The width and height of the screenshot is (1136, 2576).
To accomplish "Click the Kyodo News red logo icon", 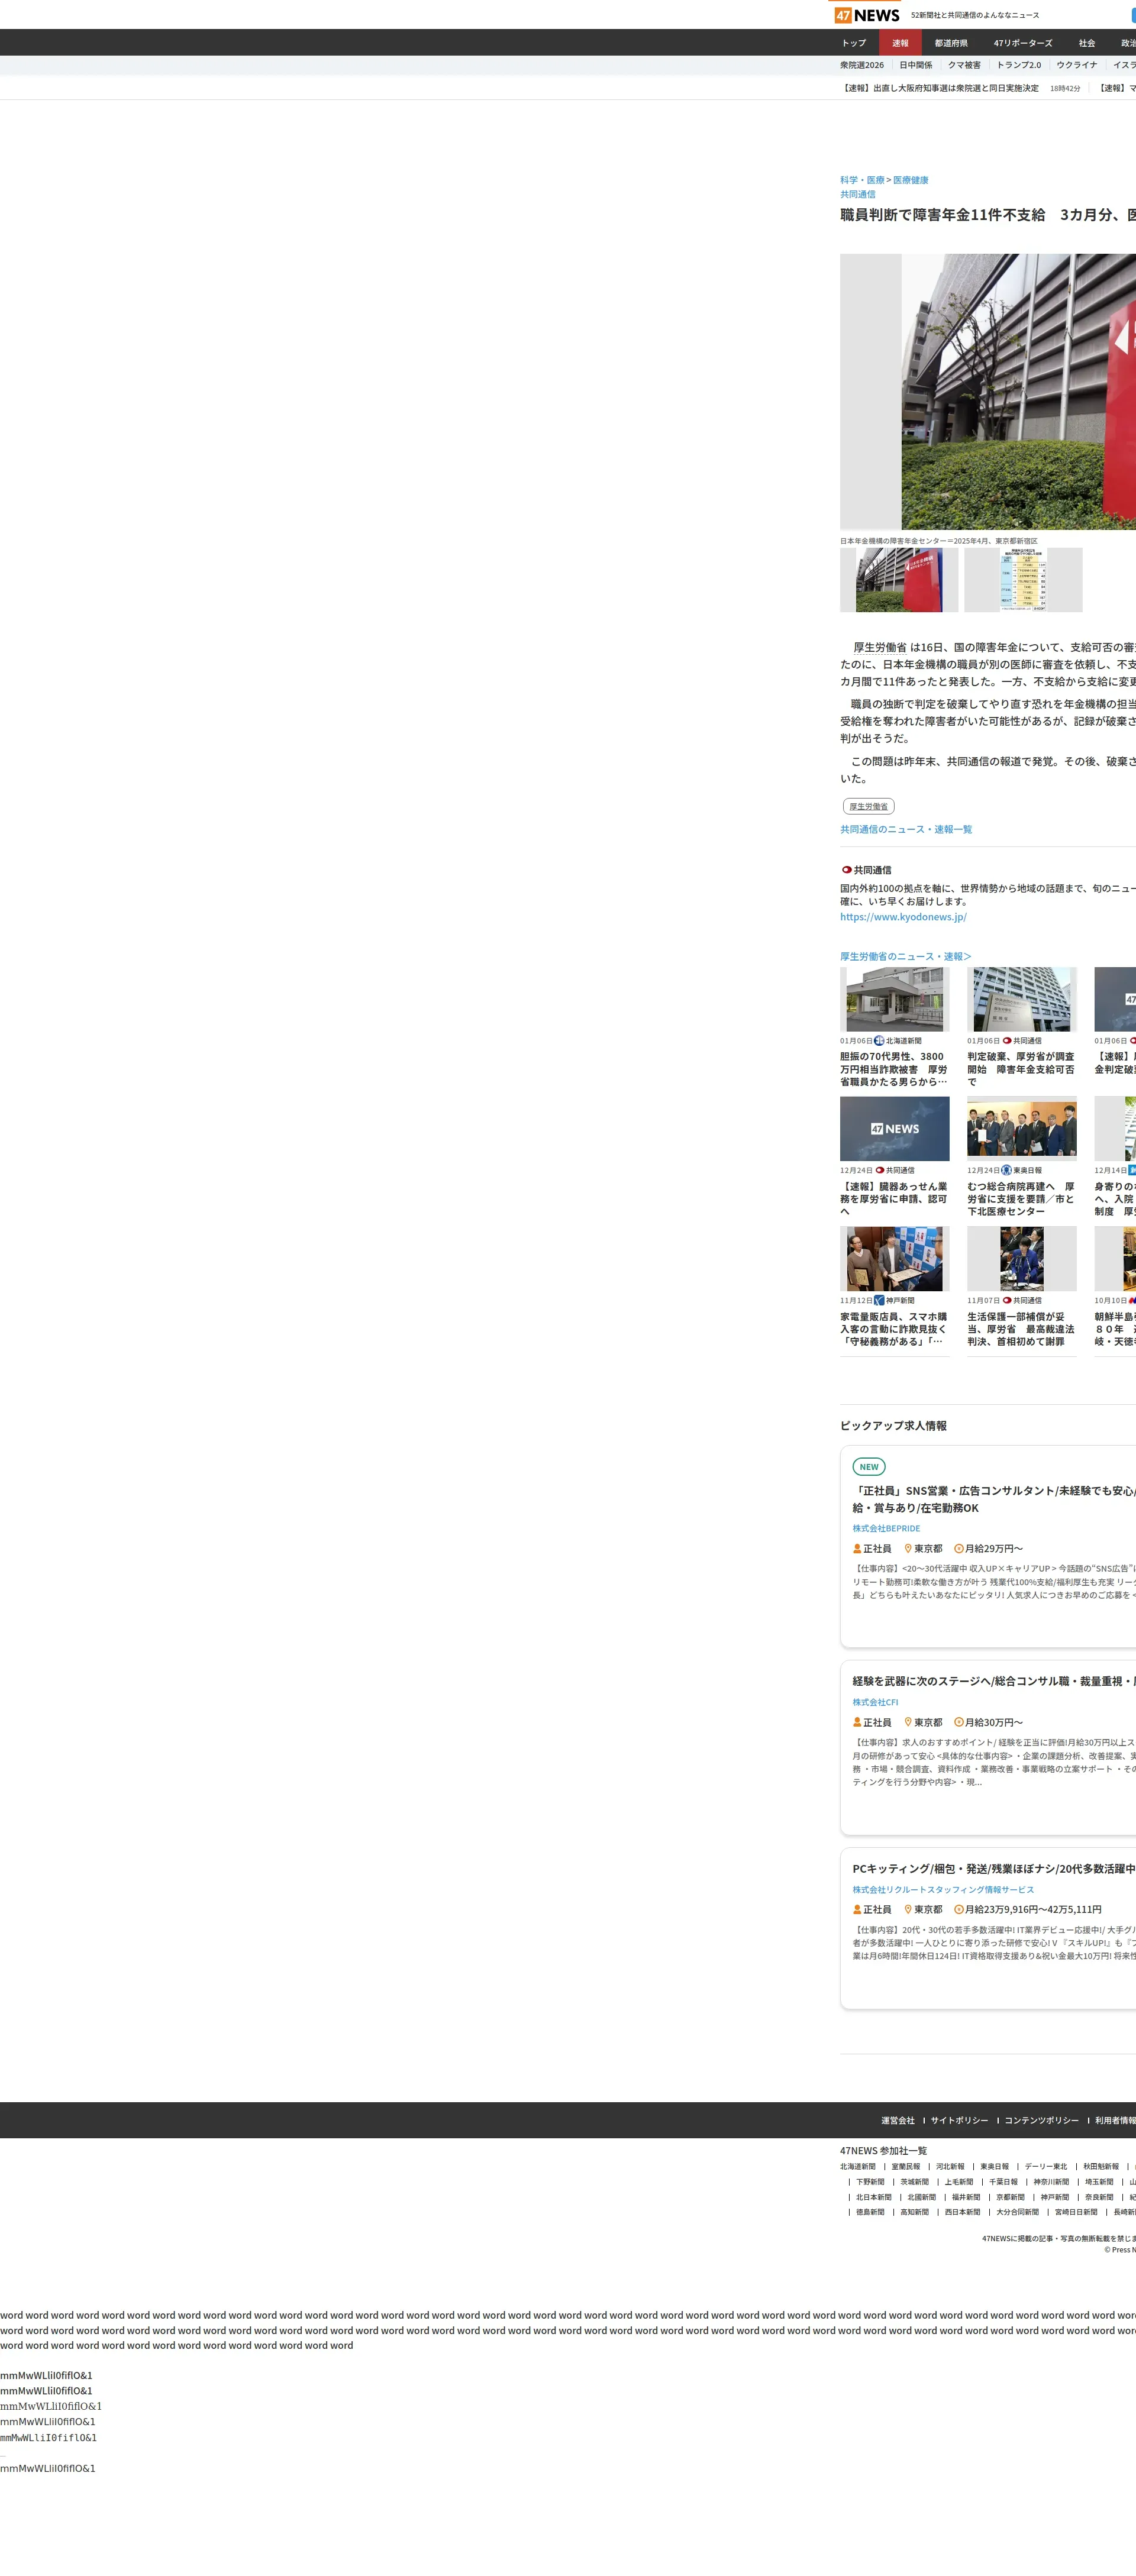I will (x=846, y=870).
